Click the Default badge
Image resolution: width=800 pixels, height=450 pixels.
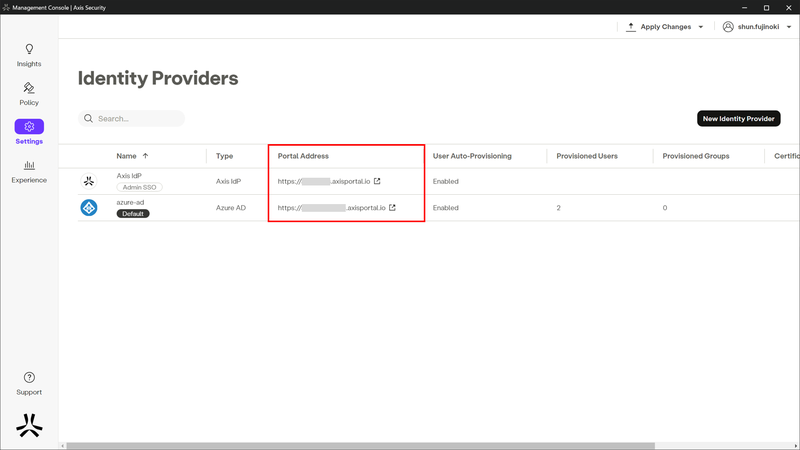[x=133, y=214]
